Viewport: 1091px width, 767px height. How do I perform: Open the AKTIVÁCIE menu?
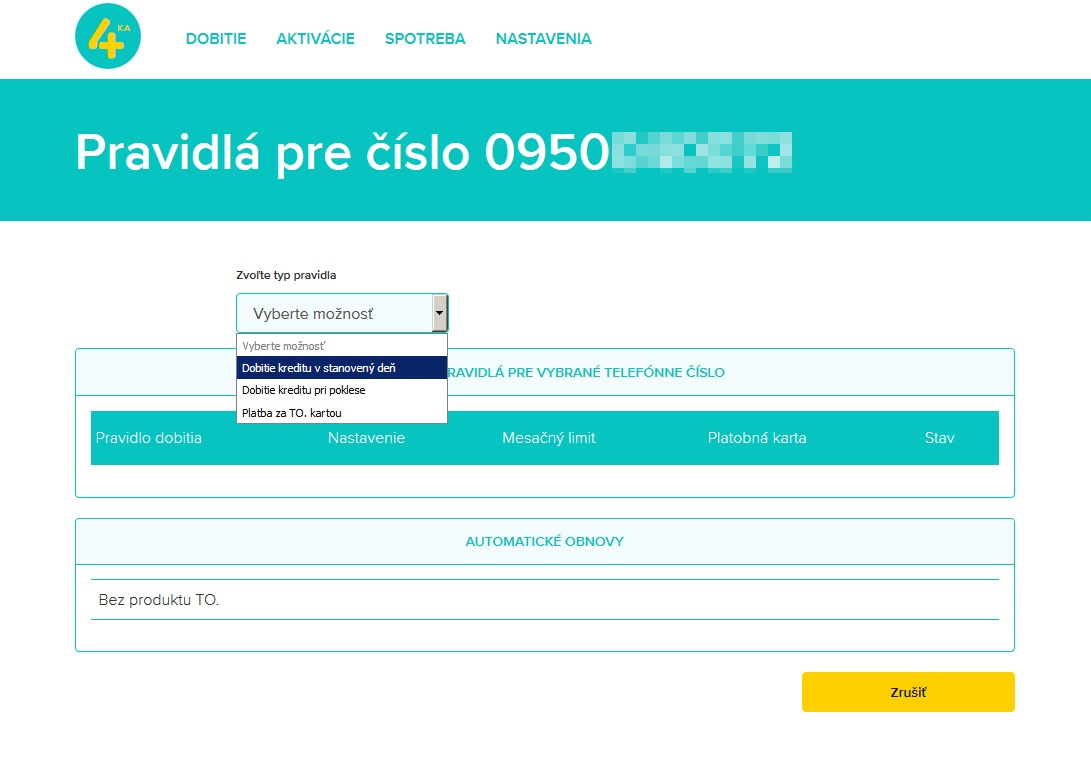[315, 39]
